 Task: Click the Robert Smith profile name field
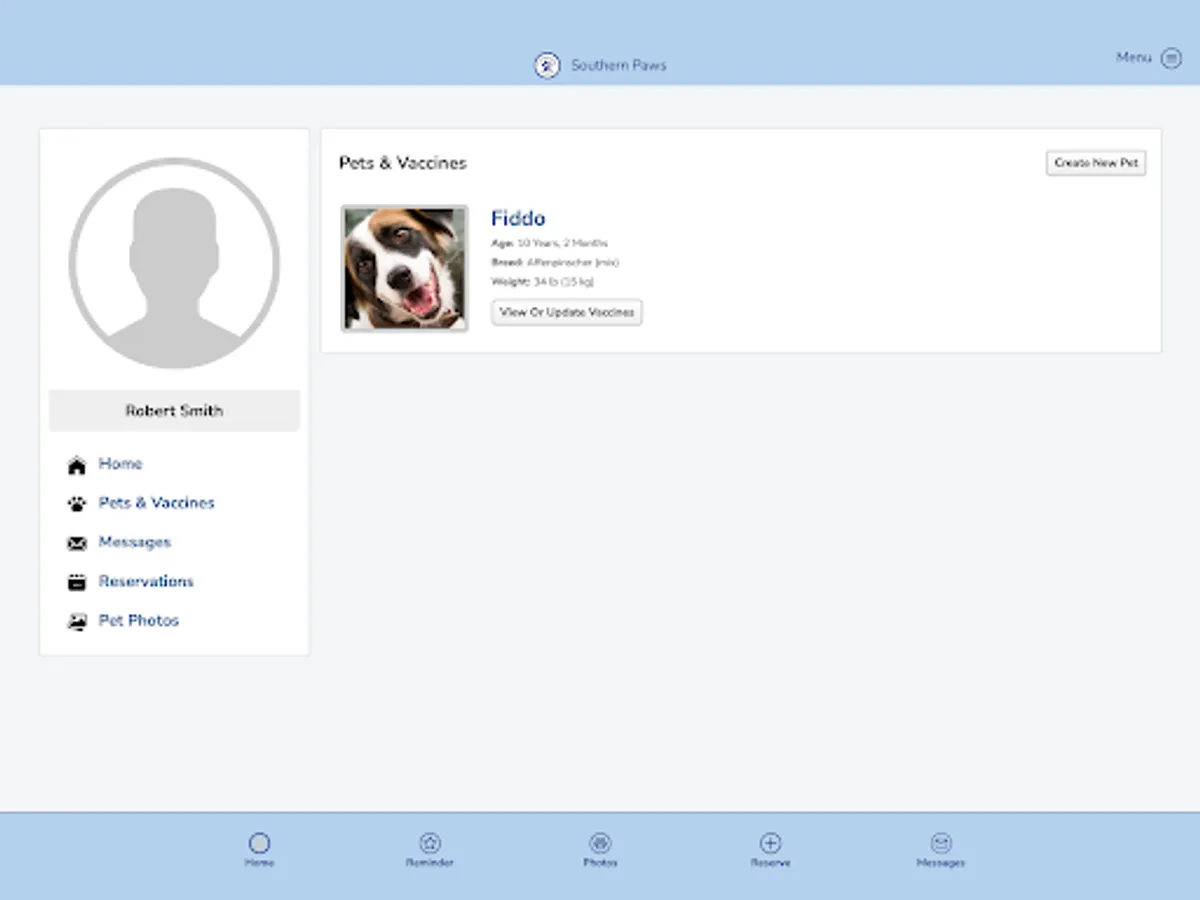(x=174, y=410)
